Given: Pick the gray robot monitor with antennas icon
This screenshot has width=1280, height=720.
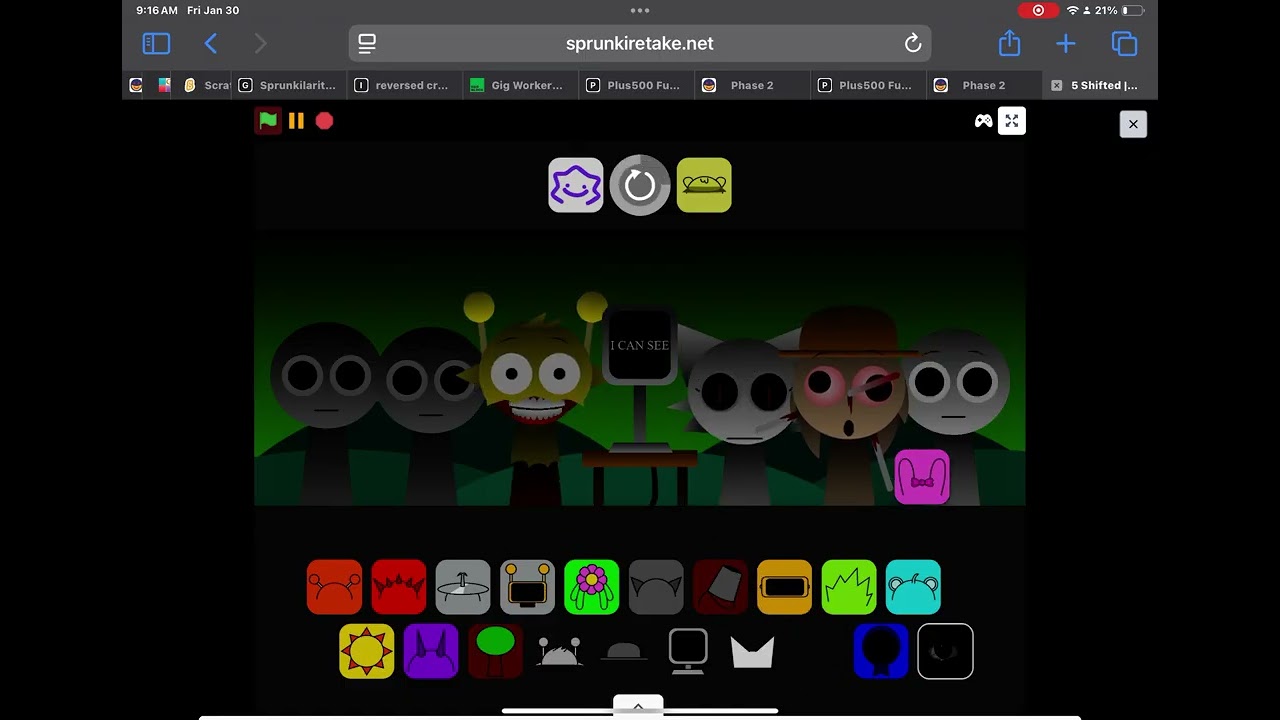Looking at the screenshot, I should [527, 587].
